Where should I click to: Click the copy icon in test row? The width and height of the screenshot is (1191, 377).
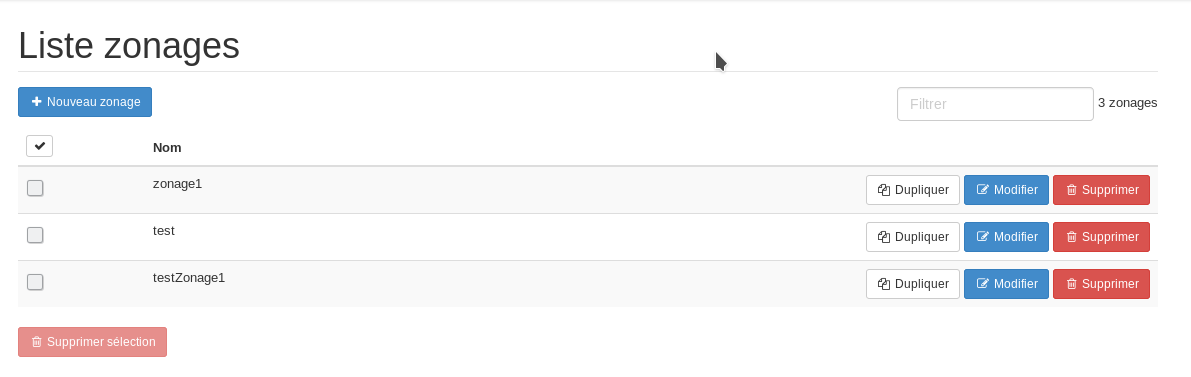tap(883, 237)
